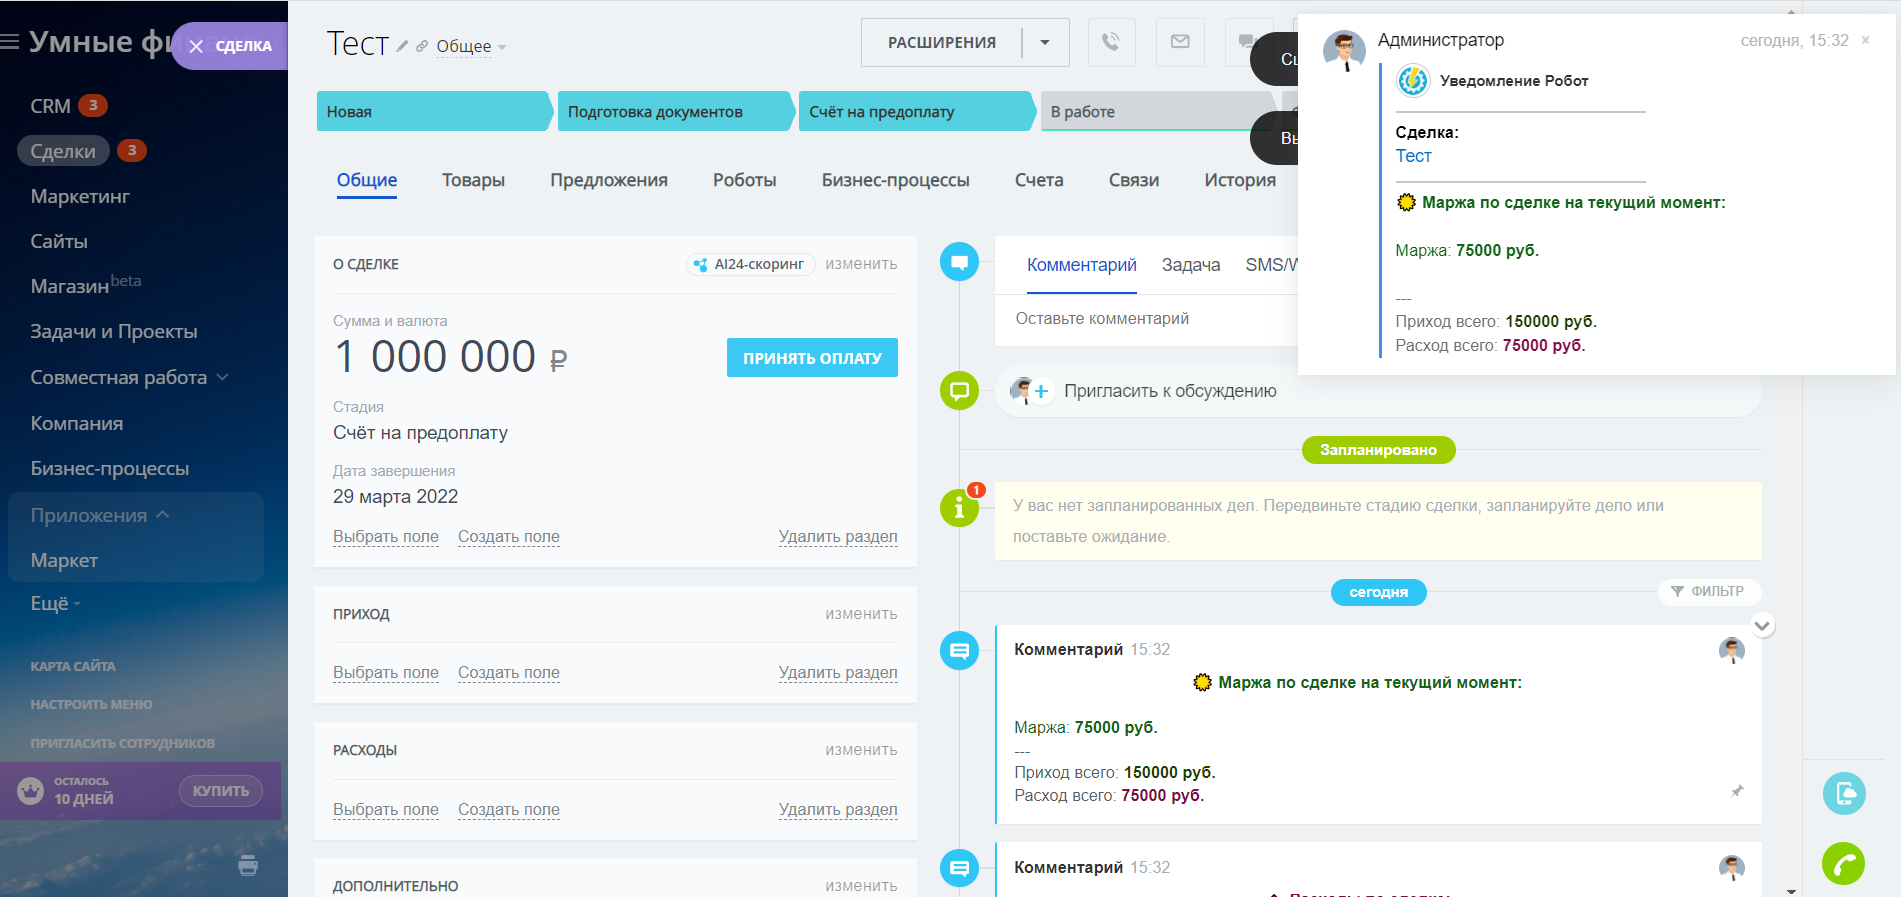This screenshot has width=1901, height=897.
Task: Switch to the Предложения tab
Action: point(609,180)
